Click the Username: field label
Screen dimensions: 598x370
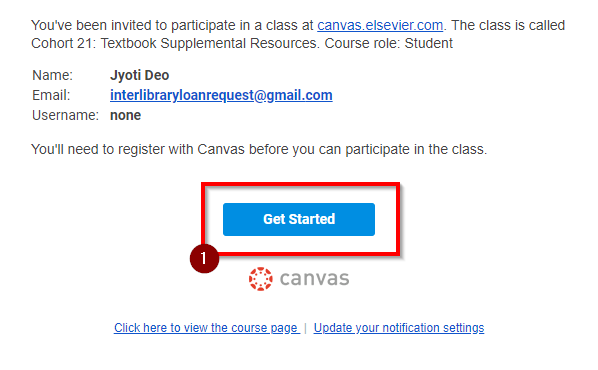point(65,115)
